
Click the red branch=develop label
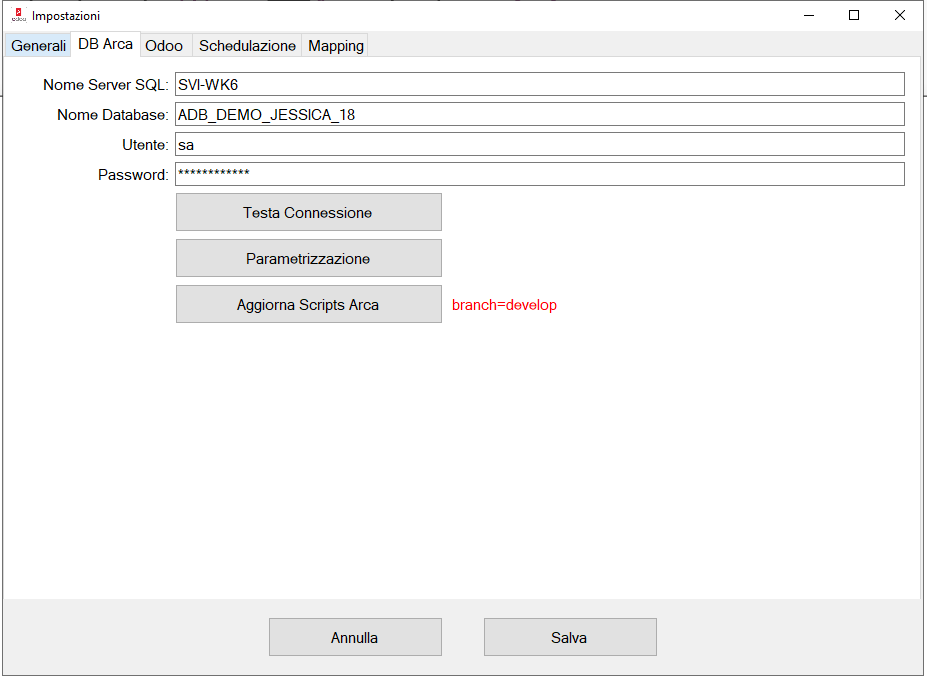click(504, 305)
